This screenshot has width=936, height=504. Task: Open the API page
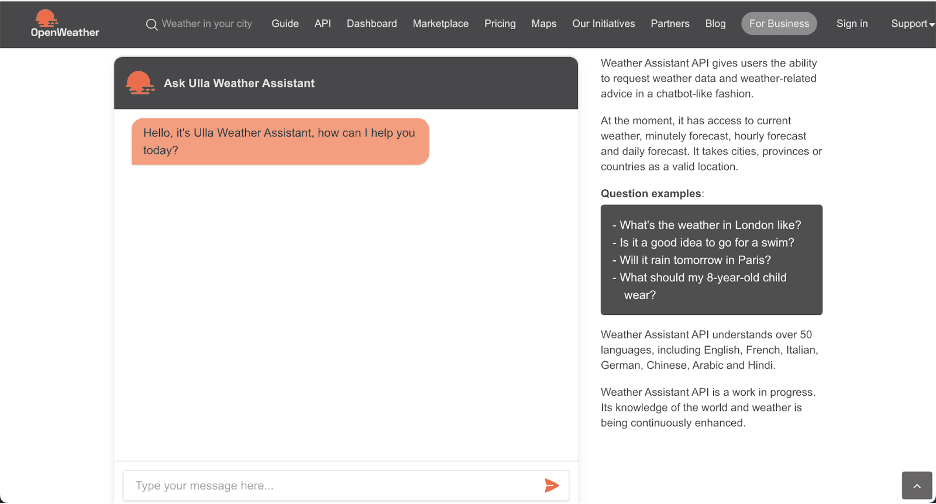[x=322, y=24]
